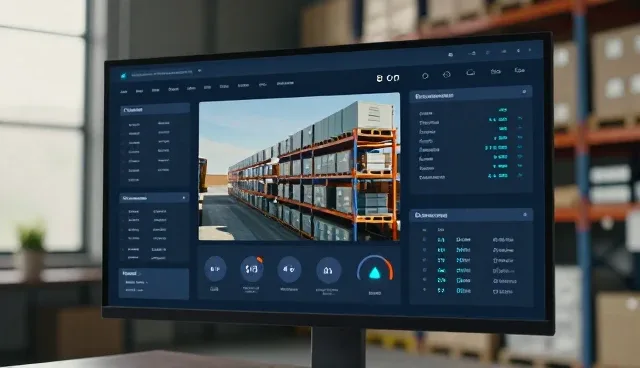Collapse the upper right data panel via header icon
The height and width of the screenshot is (368, 640).
(x=524, y=92)
